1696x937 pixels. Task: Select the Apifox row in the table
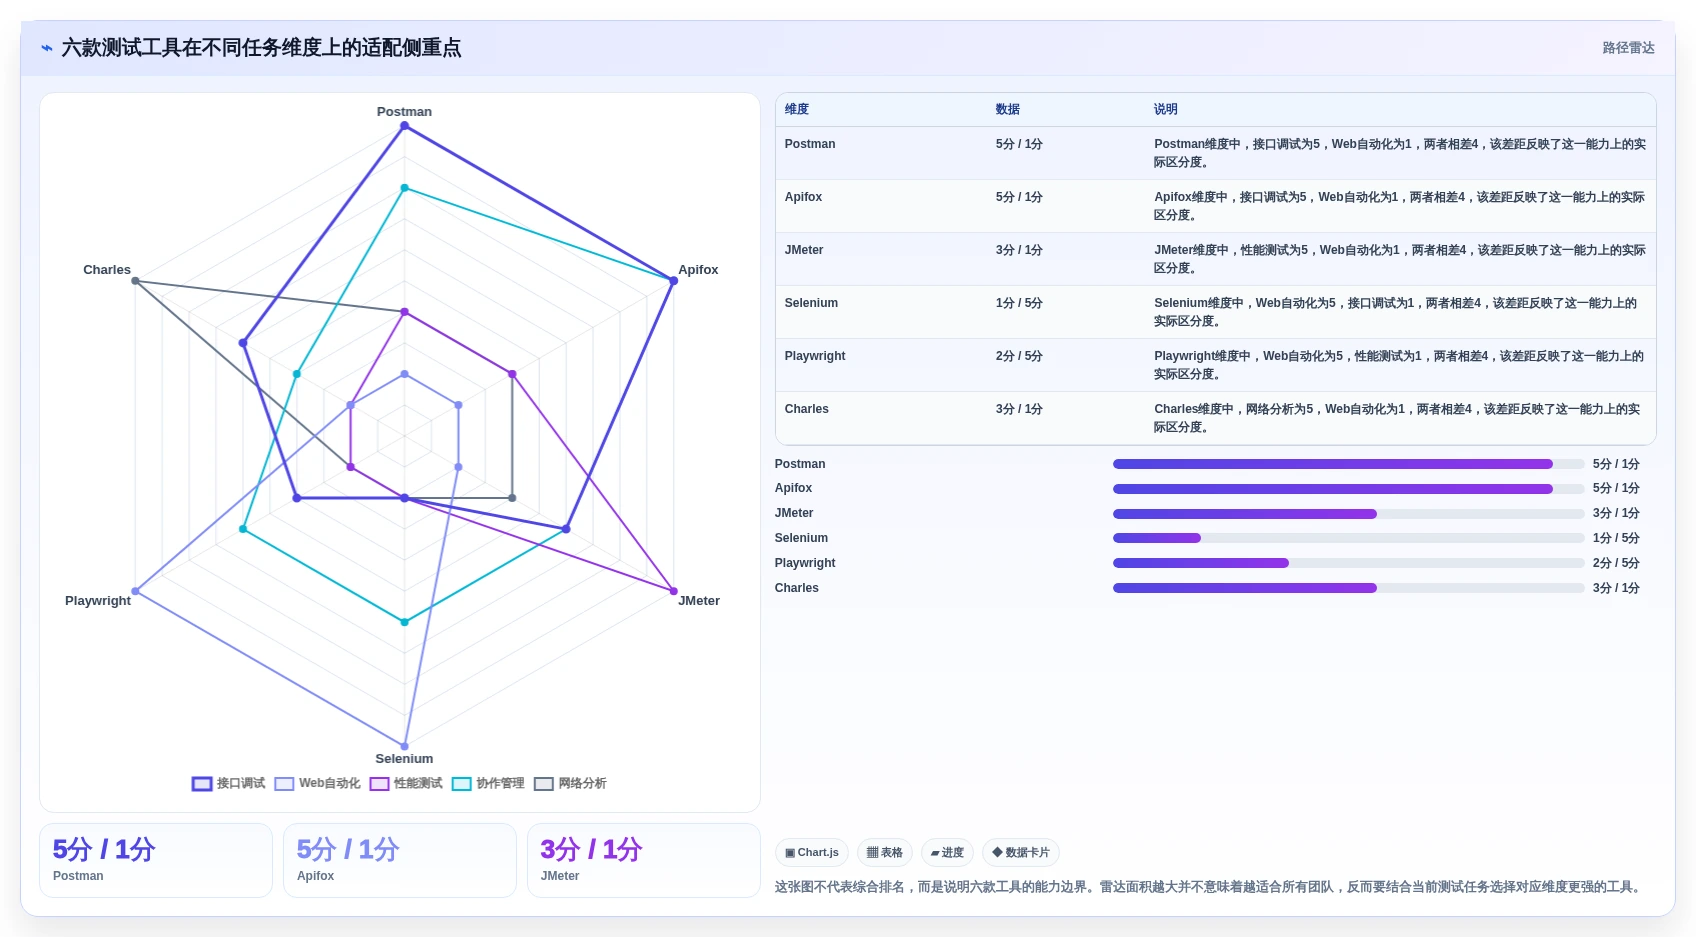tap(1216, 206)
